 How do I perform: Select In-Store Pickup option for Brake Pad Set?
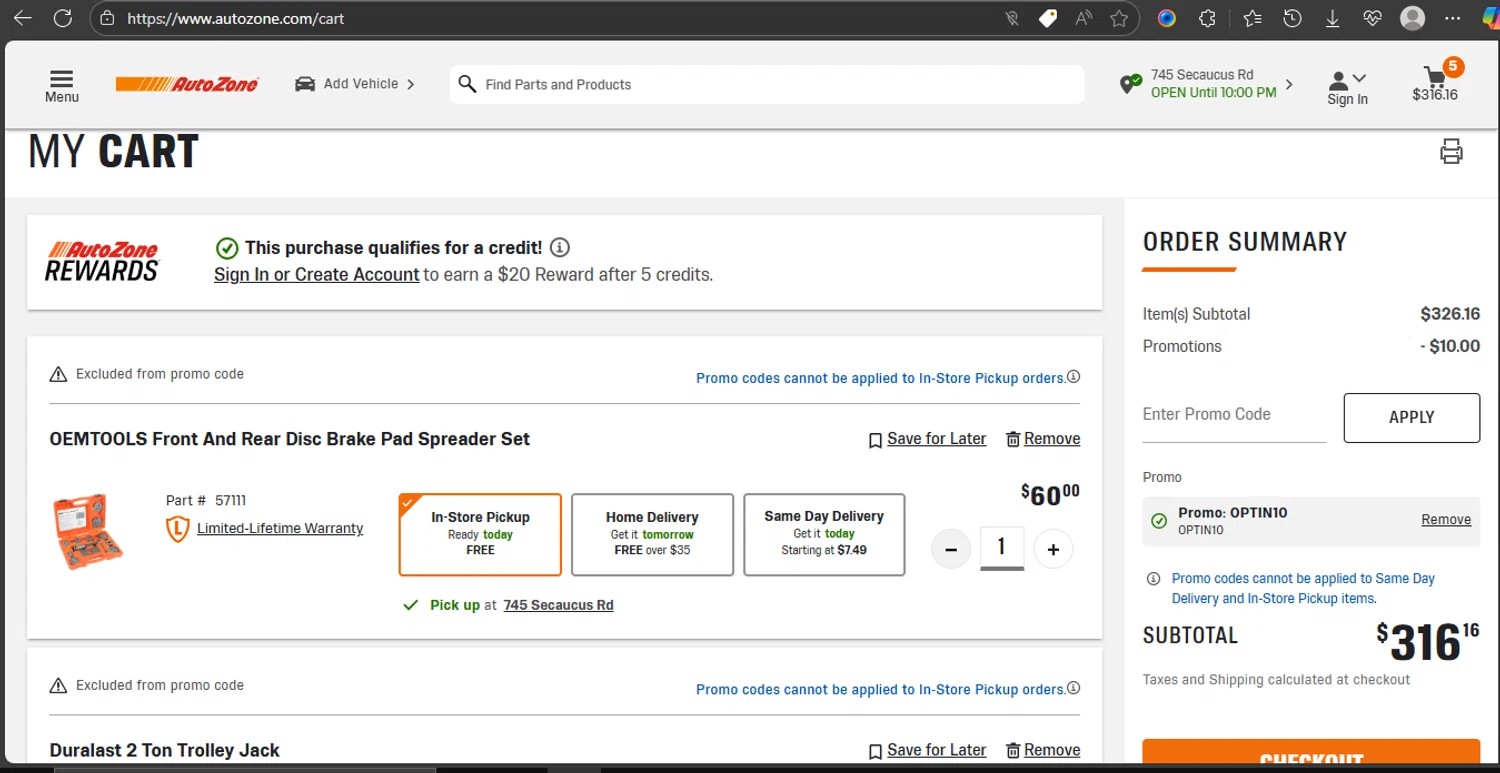click(x=480, y=534)
